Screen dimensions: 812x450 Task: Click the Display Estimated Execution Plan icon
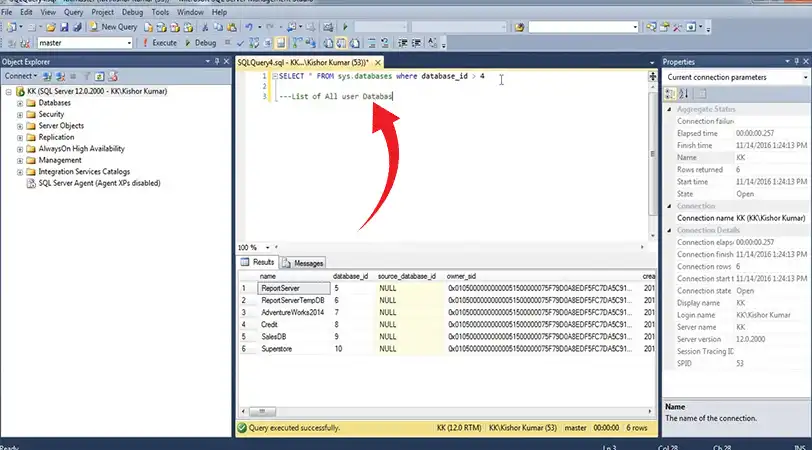coord(254,43)
